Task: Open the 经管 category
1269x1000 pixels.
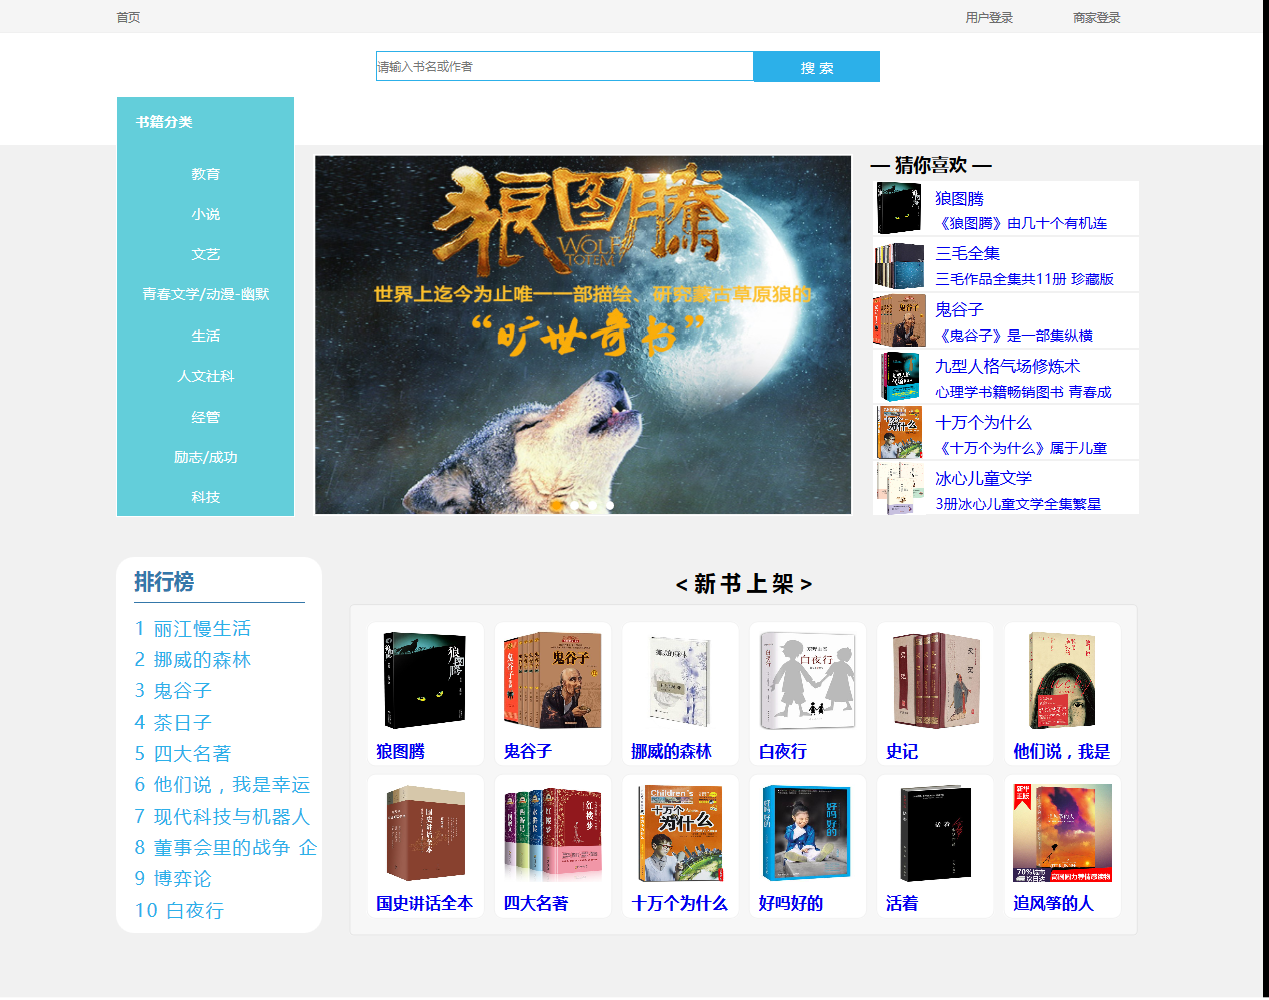Action: (x=205, y=417)
